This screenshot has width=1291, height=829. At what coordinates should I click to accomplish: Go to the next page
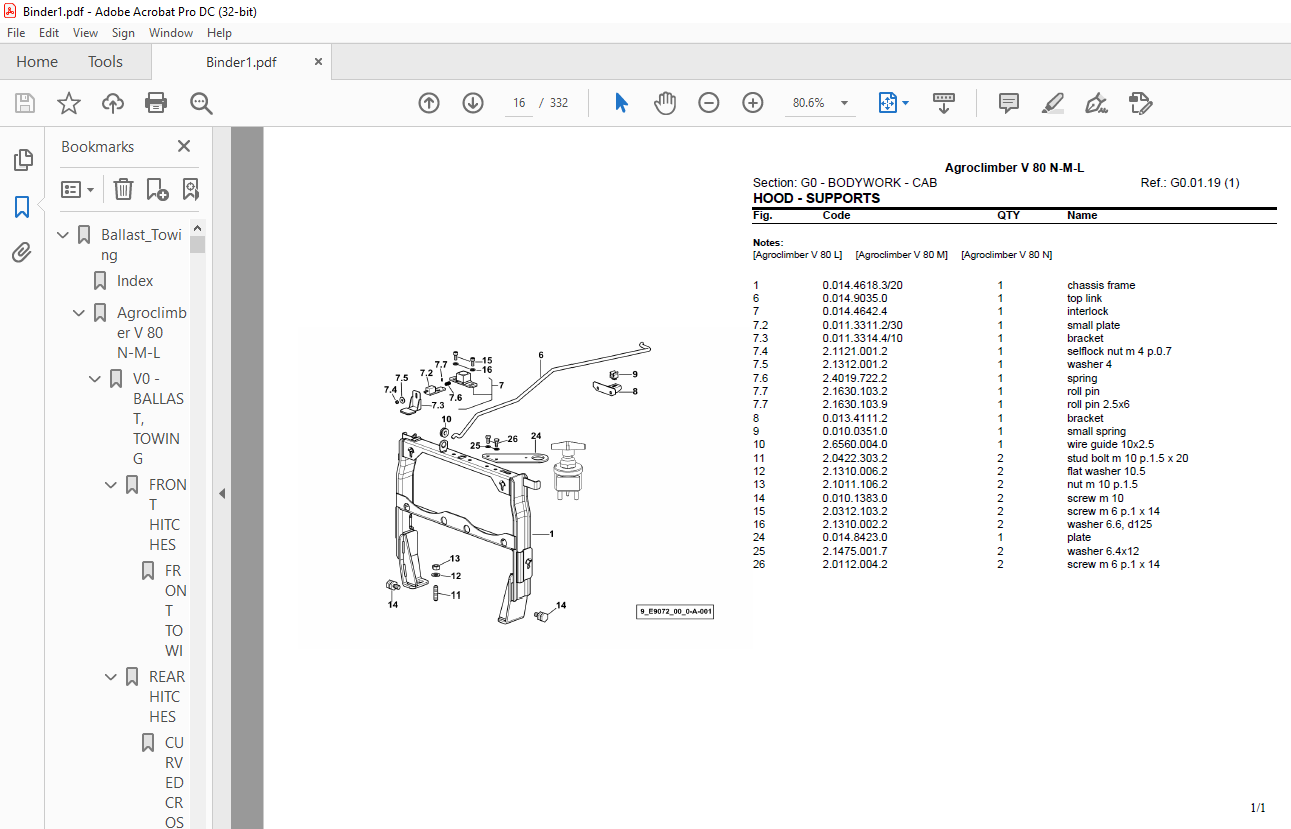473,103
